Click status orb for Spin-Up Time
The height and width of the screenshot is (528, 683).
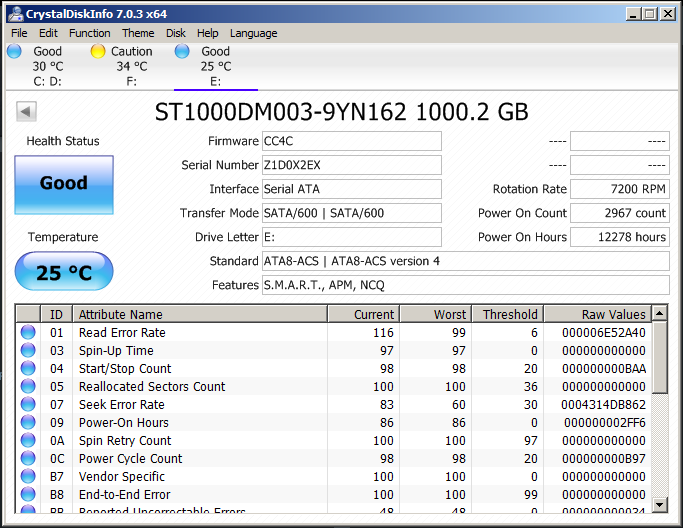pyautogui.click(x=28, y=350)
